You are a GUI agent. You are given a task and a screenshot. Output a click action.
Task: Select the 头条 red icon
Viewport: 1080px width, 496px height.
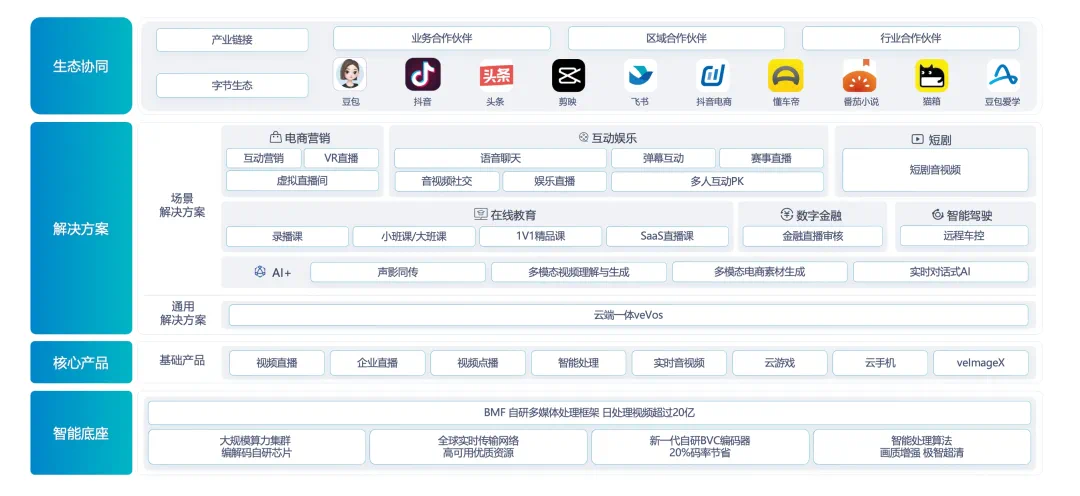(x=497, y=75)
